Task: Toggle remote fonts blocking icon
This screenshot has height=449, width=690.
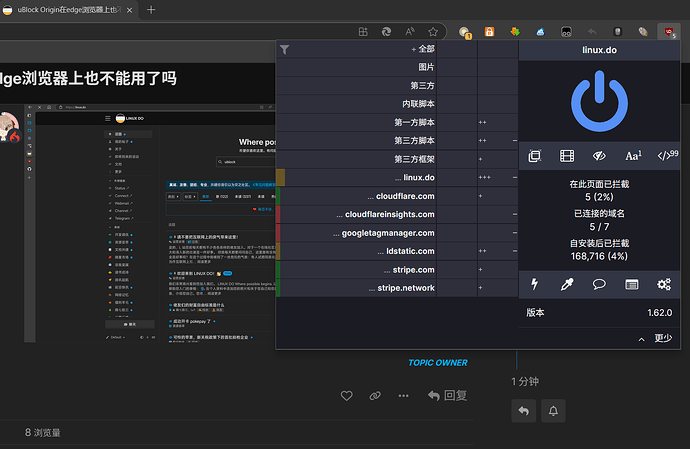Action: click(633, 156)
